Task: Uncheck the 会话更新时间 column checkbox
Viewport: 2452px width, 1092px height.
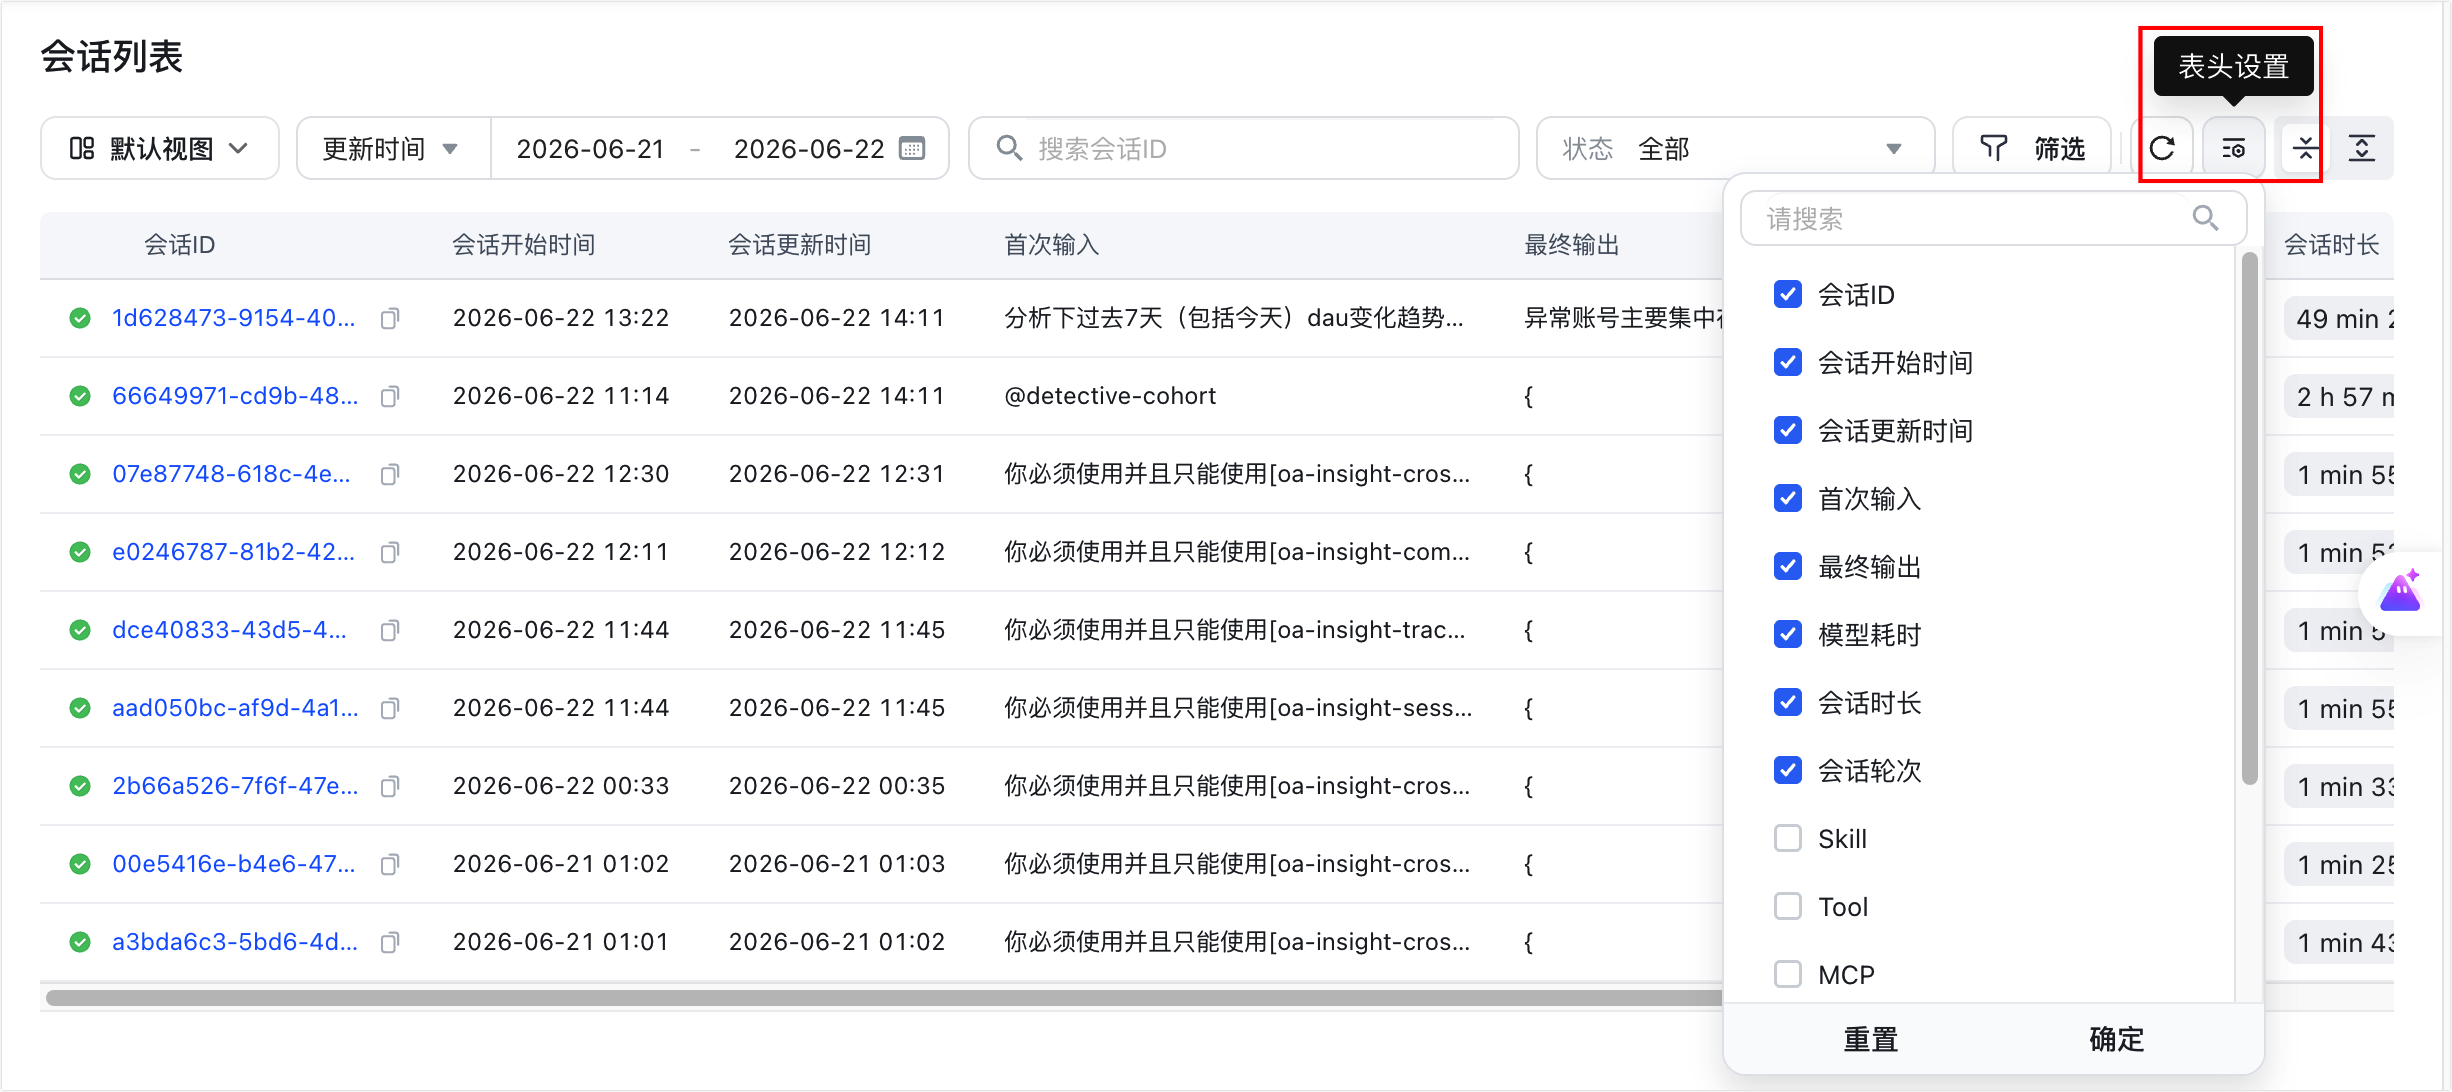Action: click(1788, 430)
